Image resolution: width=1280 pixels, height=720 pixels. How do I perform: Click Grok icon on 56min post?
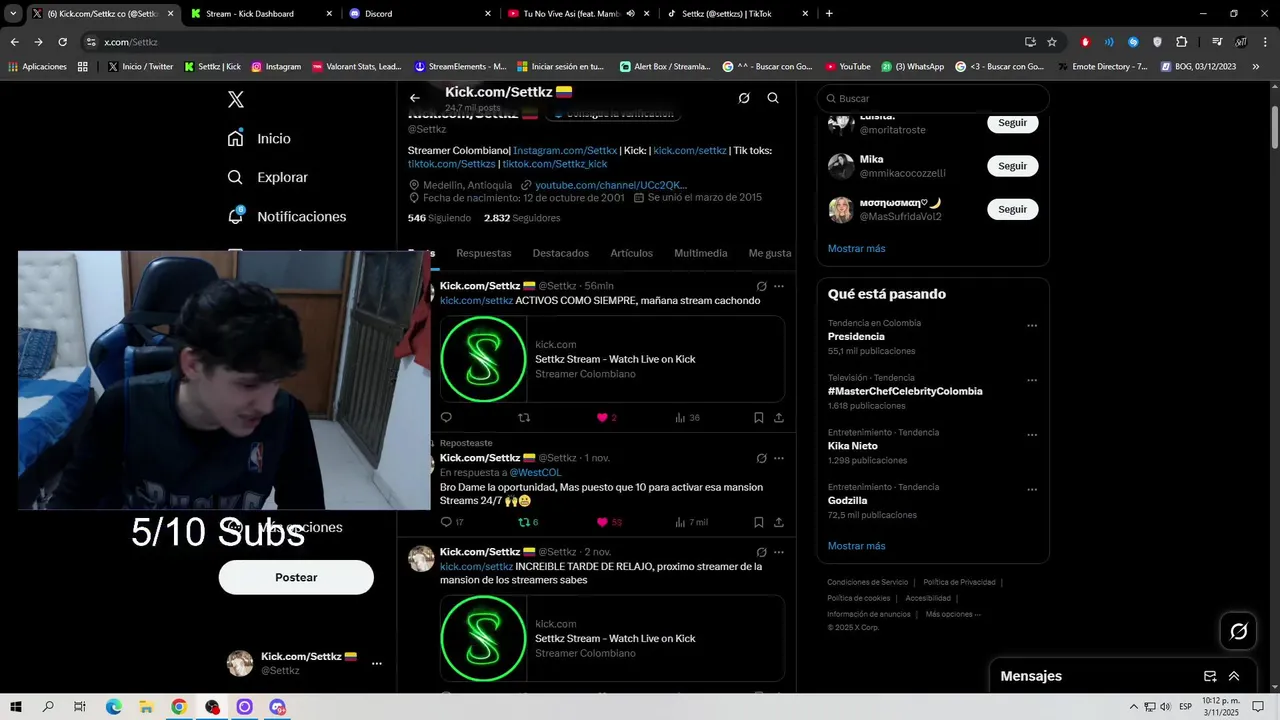coord(761,286)
